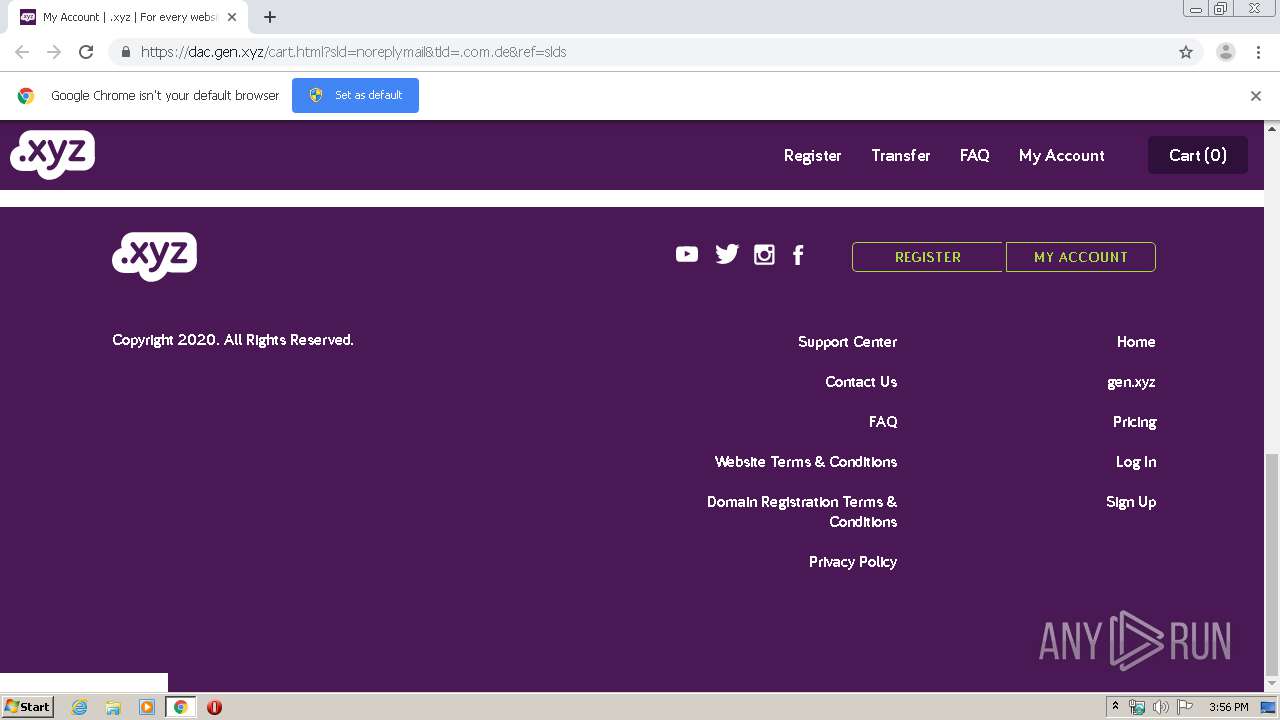Click the red Opera taskbar icon
The width and height of the screenshot is (1280, 720).
point(214,707)
